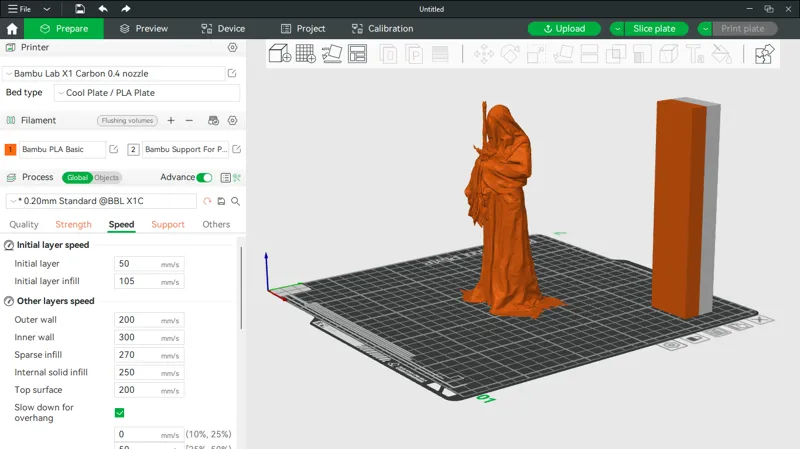Reset the modified process preset icon
This screenshot has width=800, height=449.
[x=207, y=201]
